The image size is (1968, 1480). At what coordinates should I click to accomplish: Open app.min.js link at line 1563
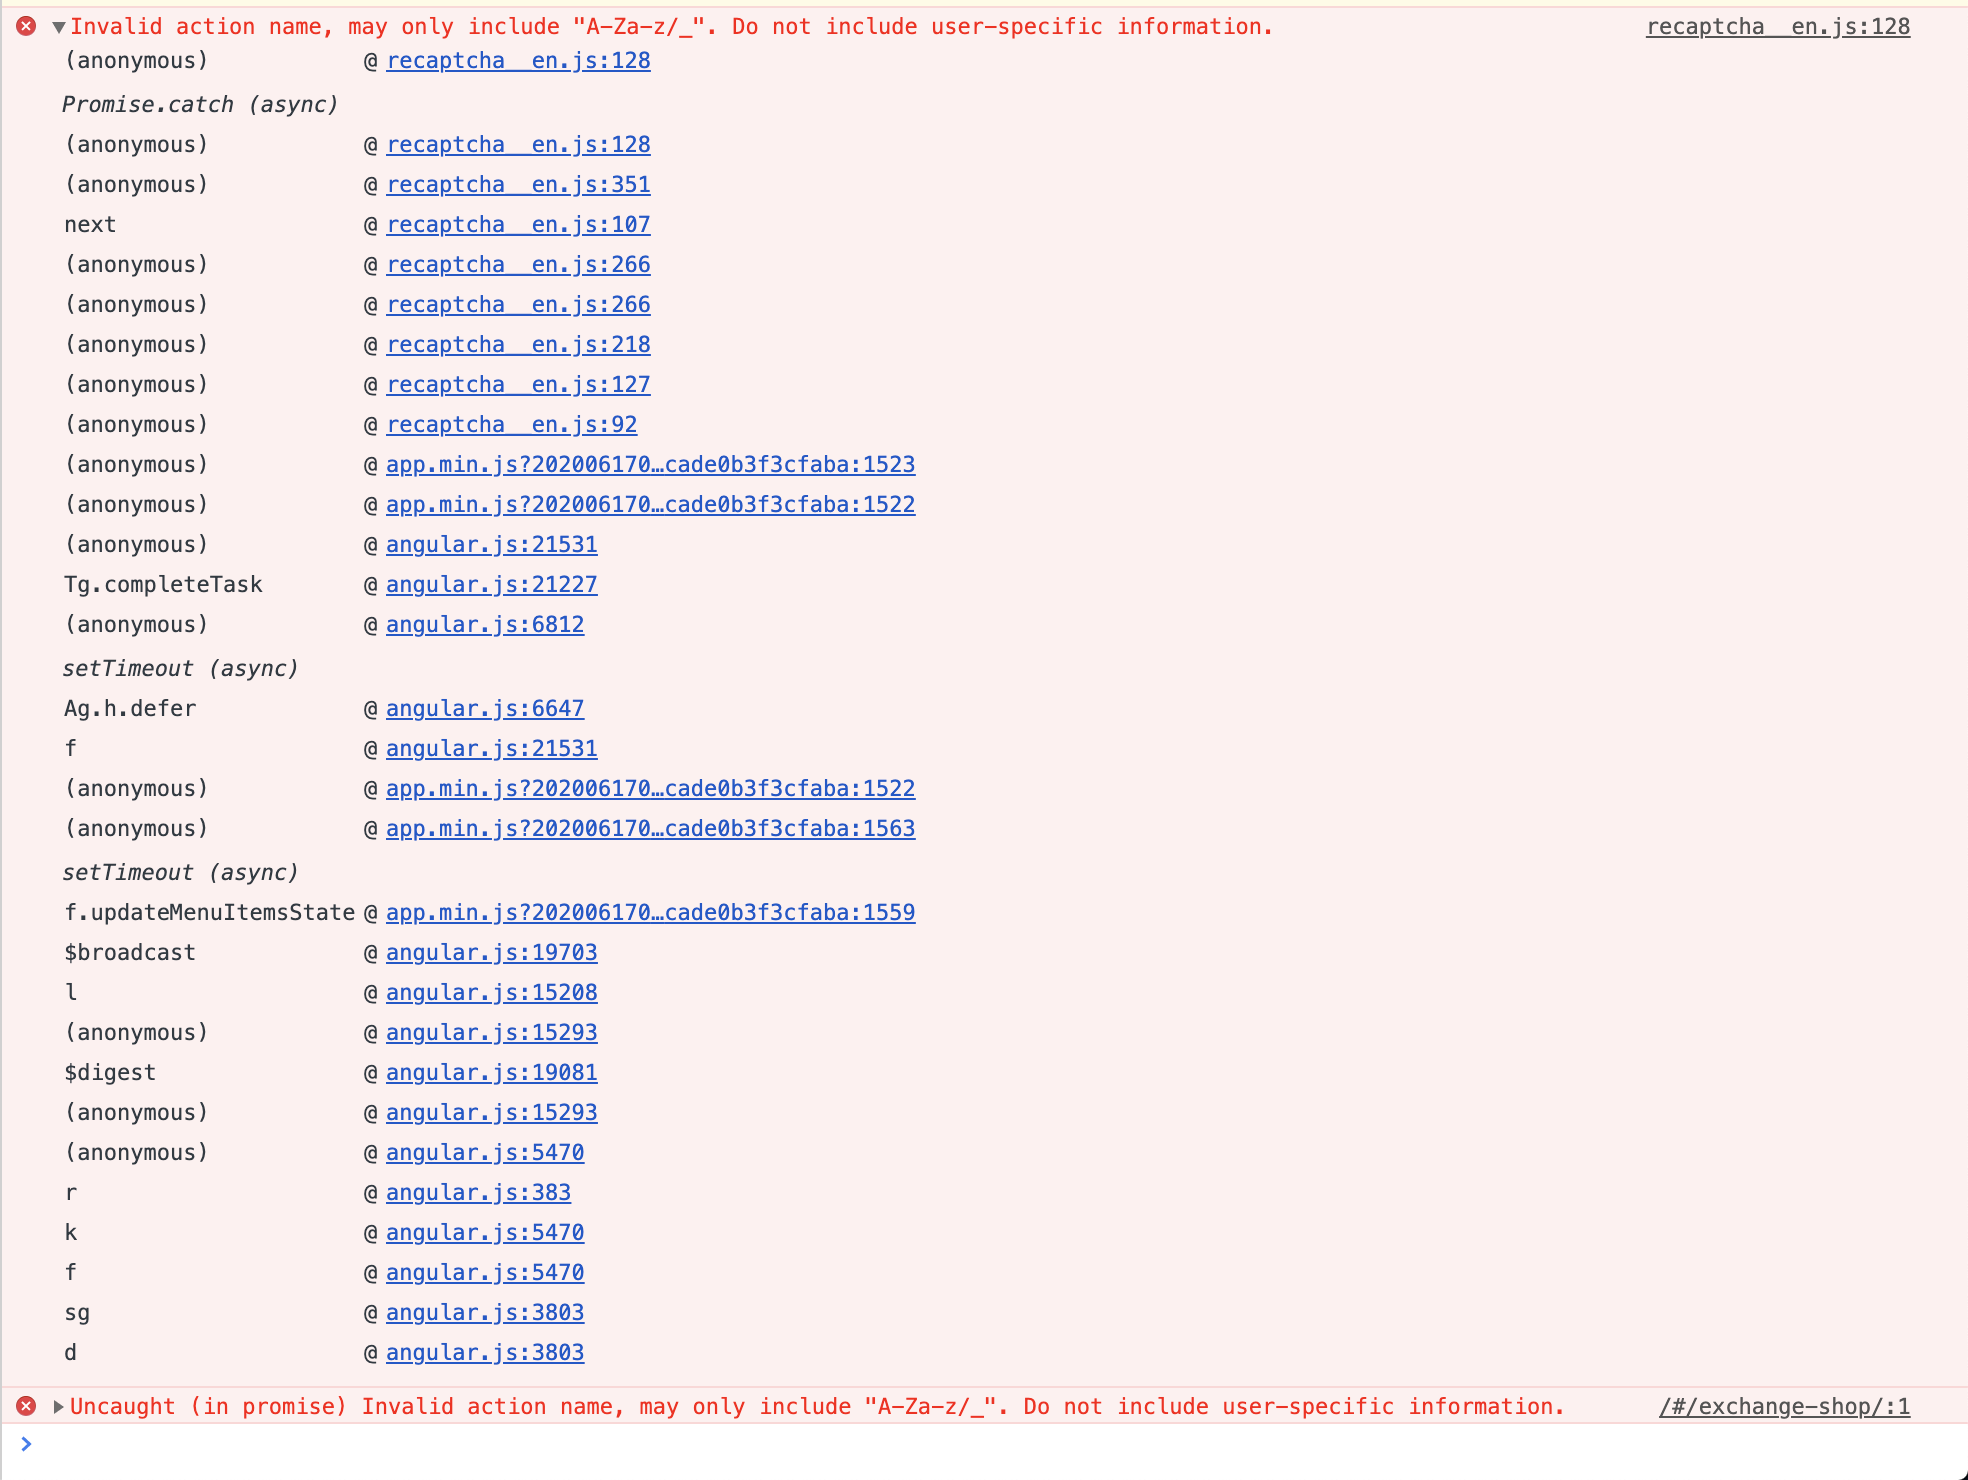point(651,828)
